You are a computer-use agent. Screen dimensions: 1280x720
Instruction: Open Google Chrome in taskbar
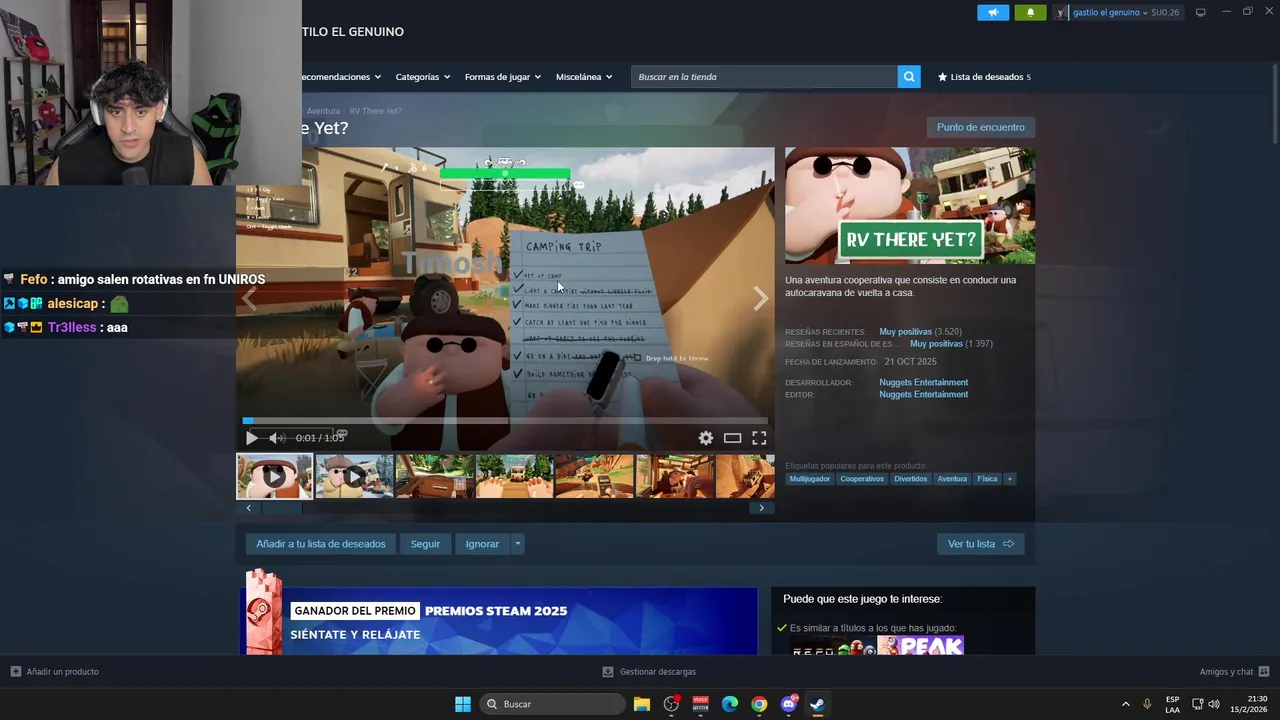tap(759, 704)
